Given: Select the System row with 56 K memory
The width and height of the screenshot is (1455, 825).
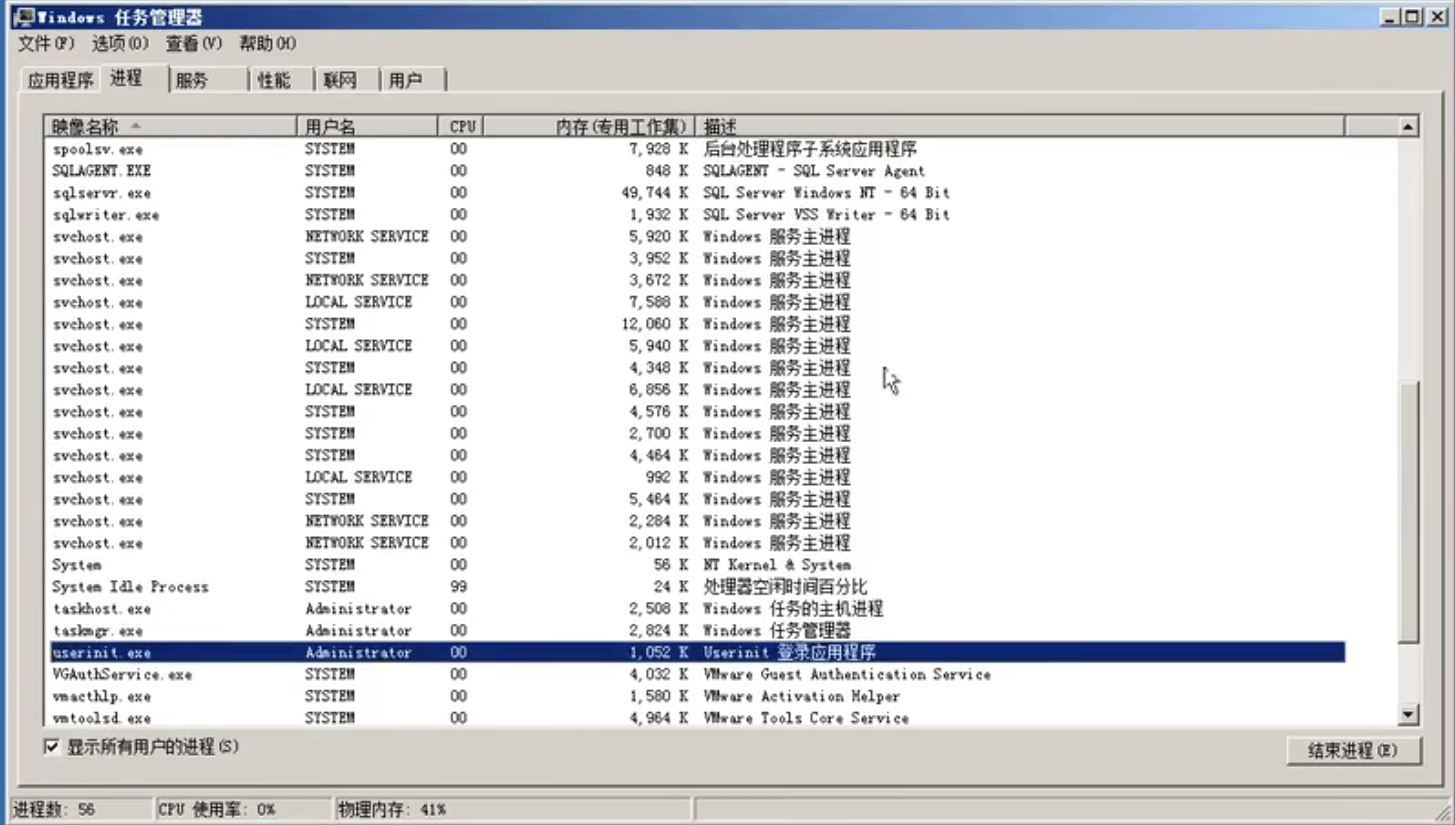Looking at the screenshot, I should [697, 565].
